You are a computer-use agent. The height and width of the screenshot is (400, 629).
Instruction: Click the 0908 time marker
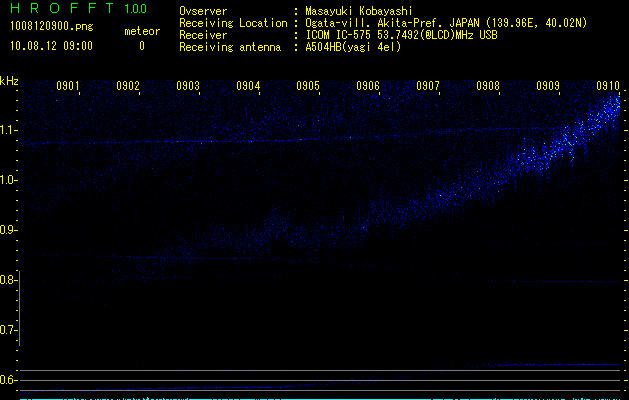488,86
